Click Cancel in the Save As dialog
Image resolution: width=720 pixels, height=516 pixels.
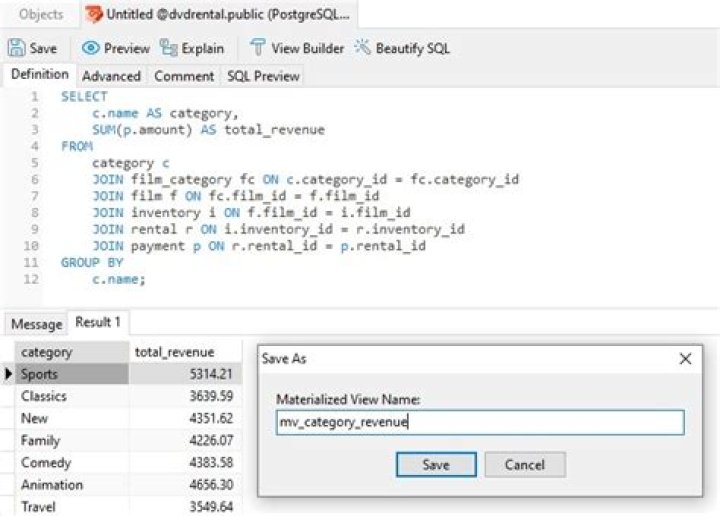point(525,465)
